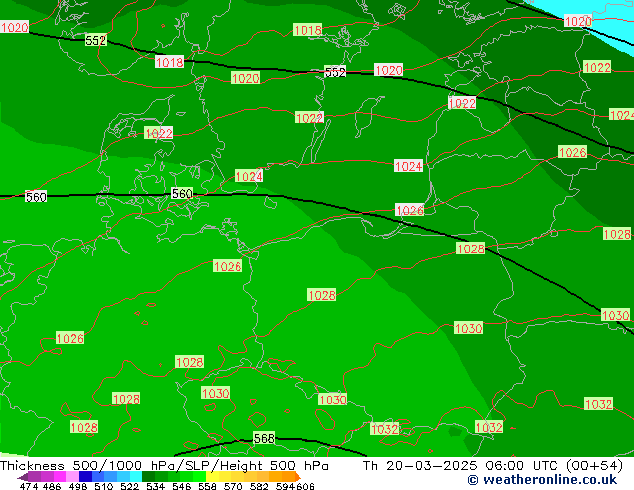Click the leftmost 1026 pressure label
The image size is (634, 490).
(70, 338)
